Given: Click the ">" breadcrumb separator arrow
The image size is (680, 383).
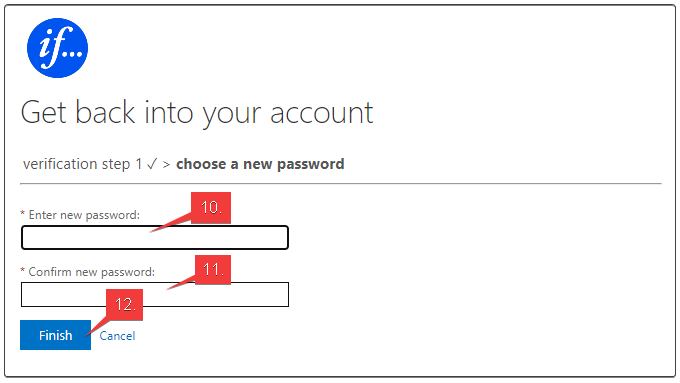Looking at the screenshot, I should [x=166, y=165].
